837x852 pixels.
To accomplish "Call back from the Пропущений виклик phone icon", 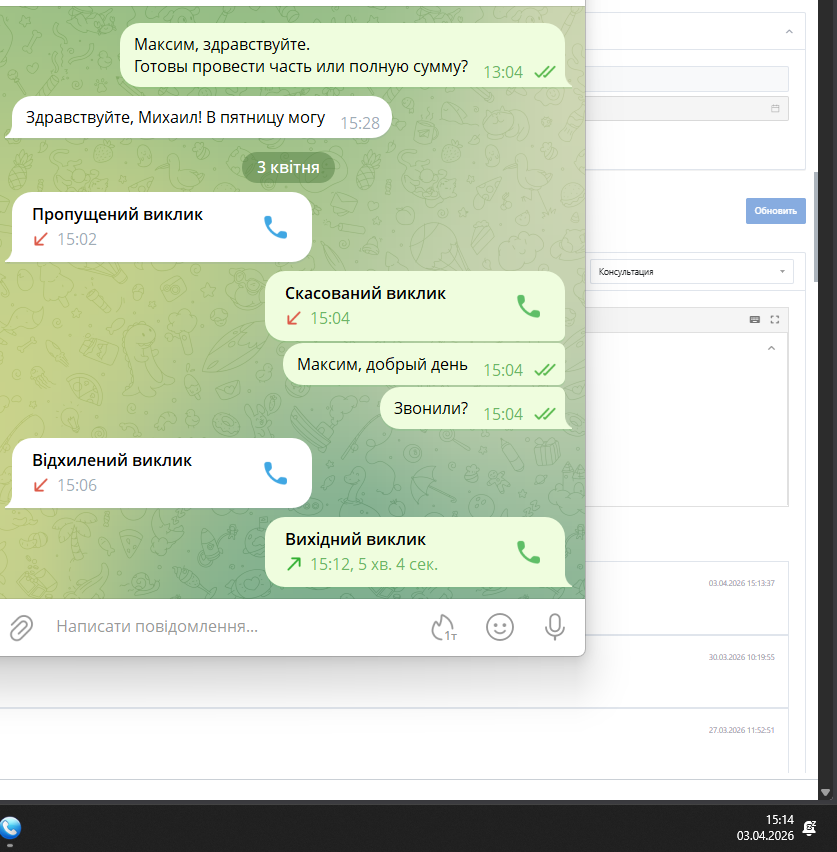I will click(x=275, y=227).
